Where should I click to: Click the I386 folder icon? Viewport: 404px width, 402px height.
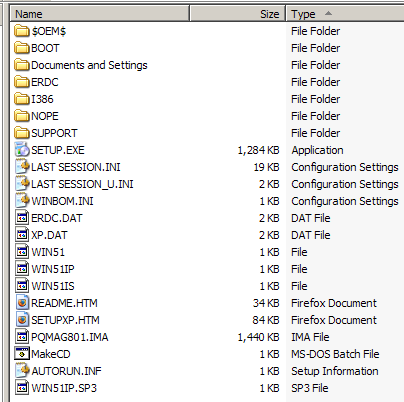[22, 99]
